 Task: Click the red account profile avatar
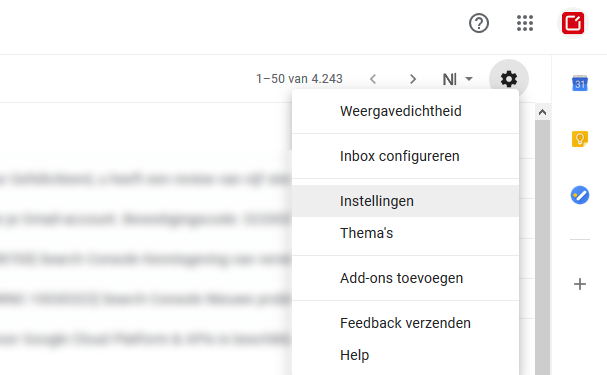tap(573, 23)
